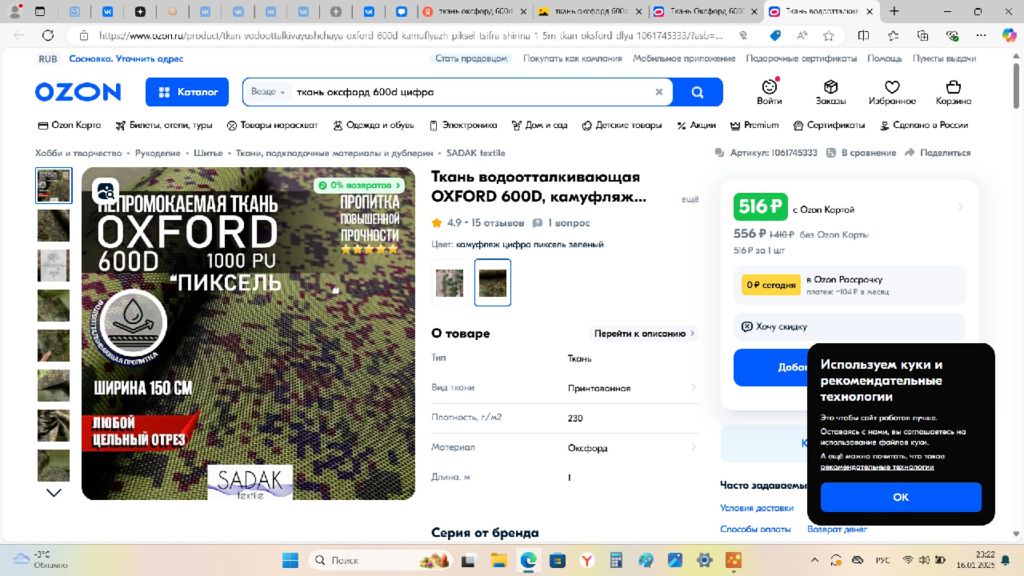Expand the Везде search scope dropdown
The image size is (1024, 576).
coord(268,92)
